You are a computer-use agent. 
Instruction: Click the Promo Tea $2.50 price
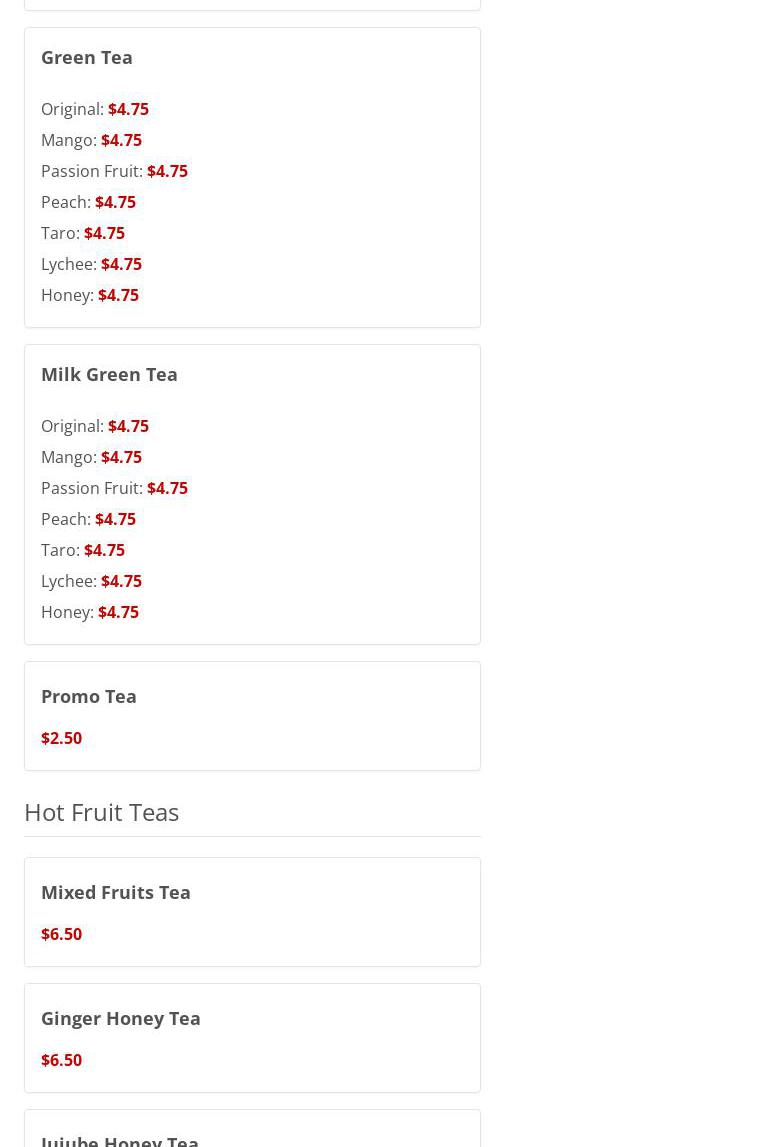[61, 738]
